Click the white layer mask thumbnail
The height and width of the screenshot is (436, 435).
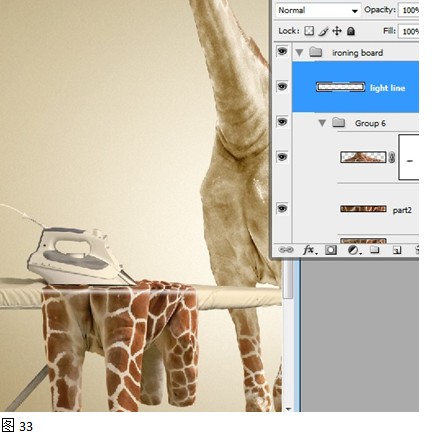409,157
